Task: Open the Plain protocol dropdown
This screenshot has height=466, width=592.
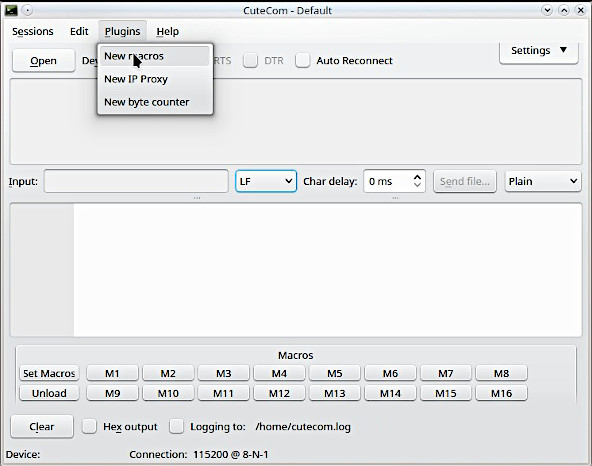Action: coord(543,181)
